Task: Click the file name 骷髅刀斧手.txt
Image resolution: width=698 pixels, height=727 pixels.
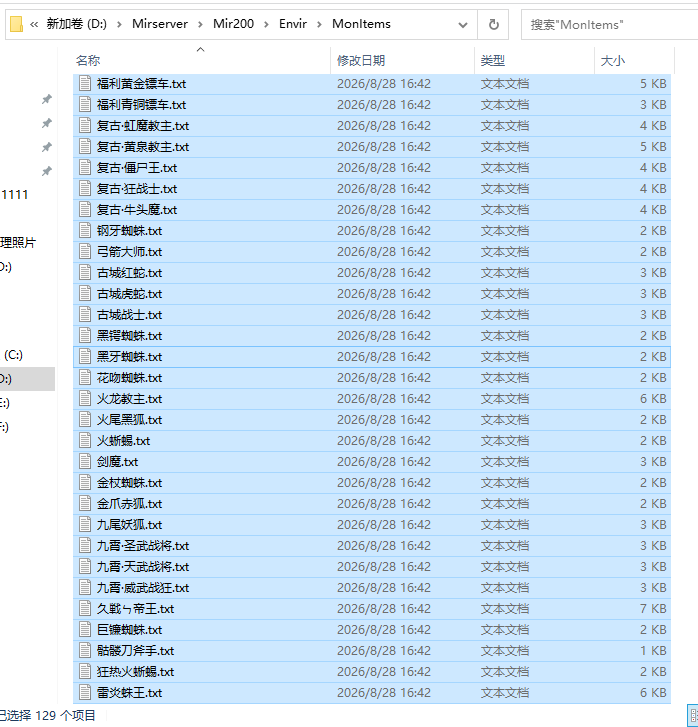Action: (x=135, y=650)
